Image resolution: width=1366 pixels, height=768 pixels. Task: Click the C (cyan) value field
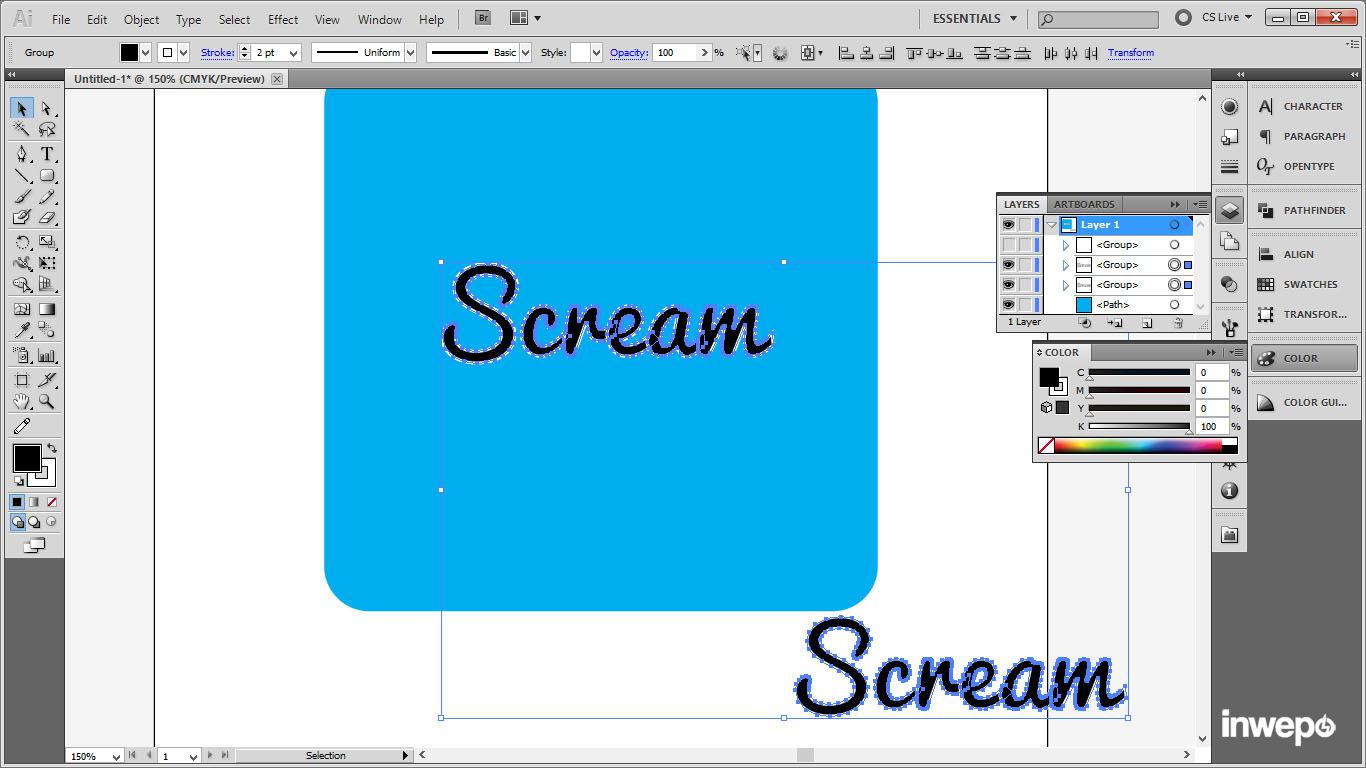(1211, 373)
